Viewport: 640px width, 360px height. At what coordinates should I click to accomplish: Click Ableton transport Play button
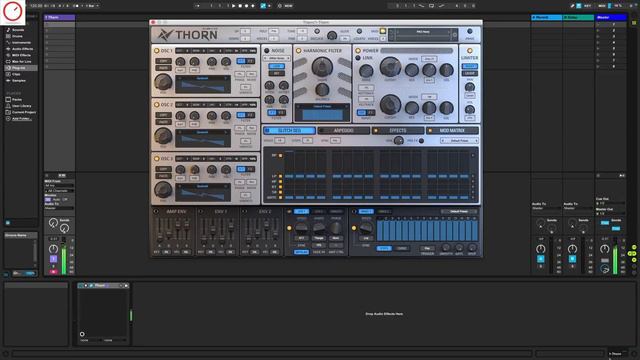click(233, 6)
